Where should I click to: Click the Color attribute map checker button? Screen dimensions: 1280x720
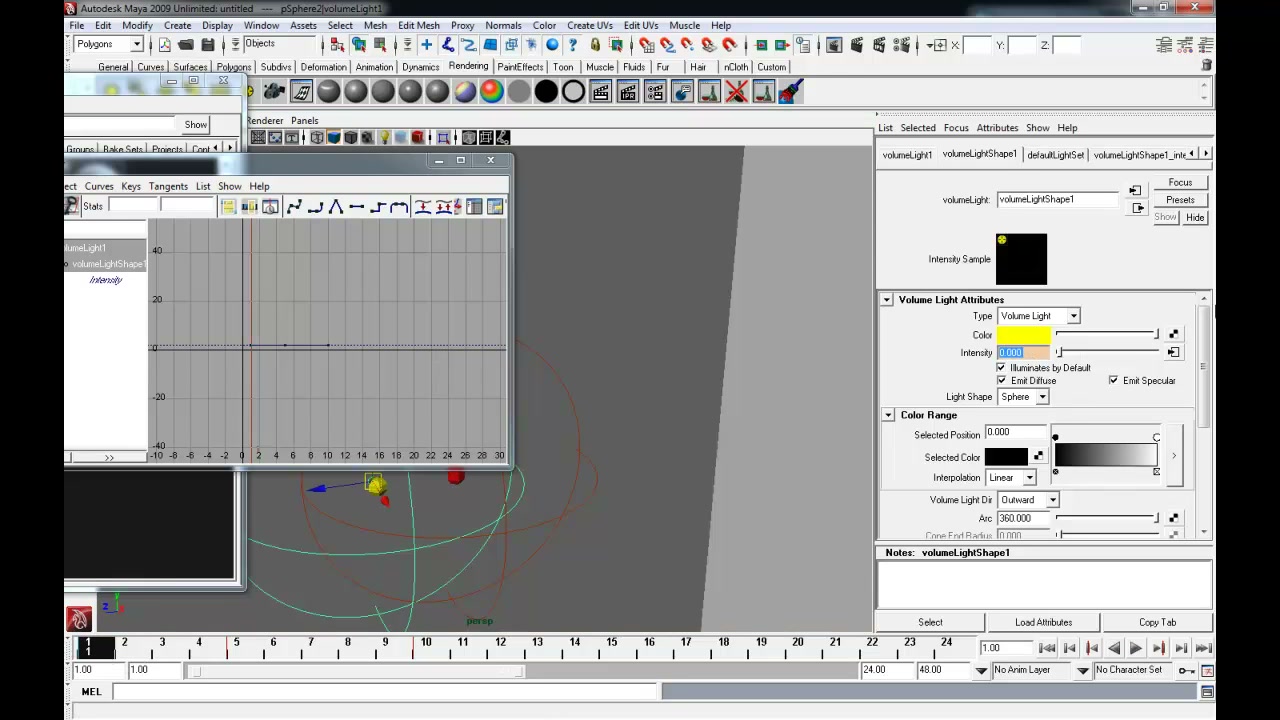pyautogui.click(x=1173, y=335)
